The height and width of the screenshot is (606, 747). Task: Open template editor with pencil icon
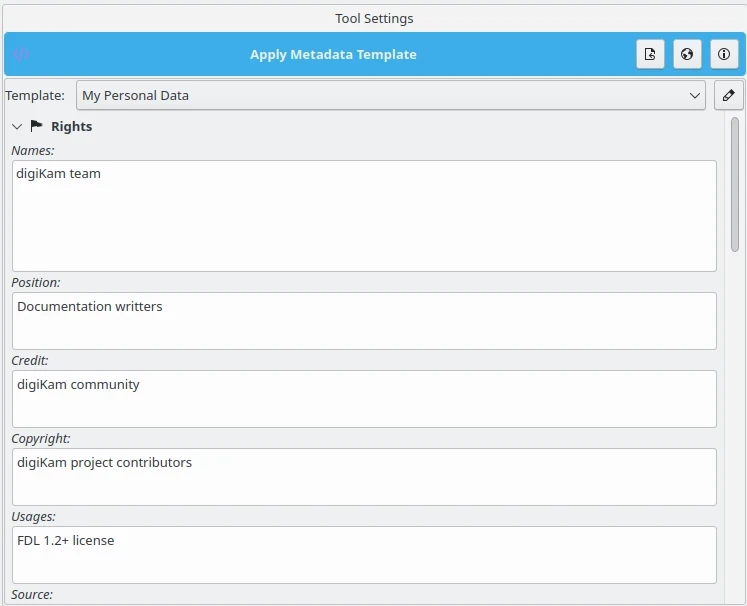728,96
